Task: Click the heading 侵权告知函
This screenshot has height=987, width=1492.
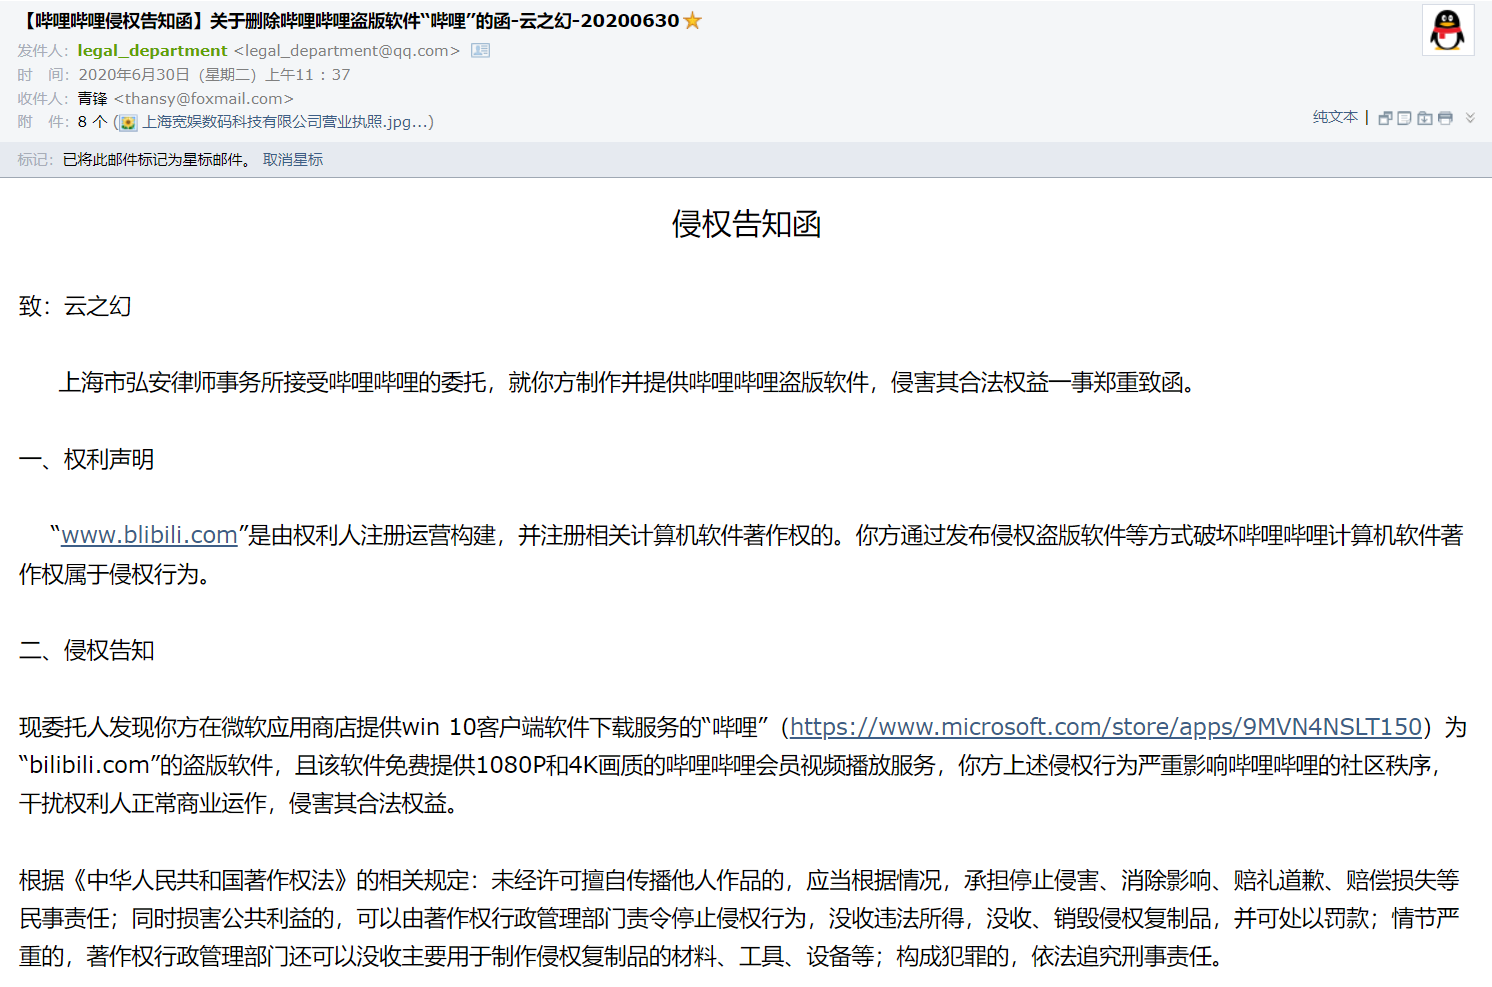Action: click(x=746, y=224)
